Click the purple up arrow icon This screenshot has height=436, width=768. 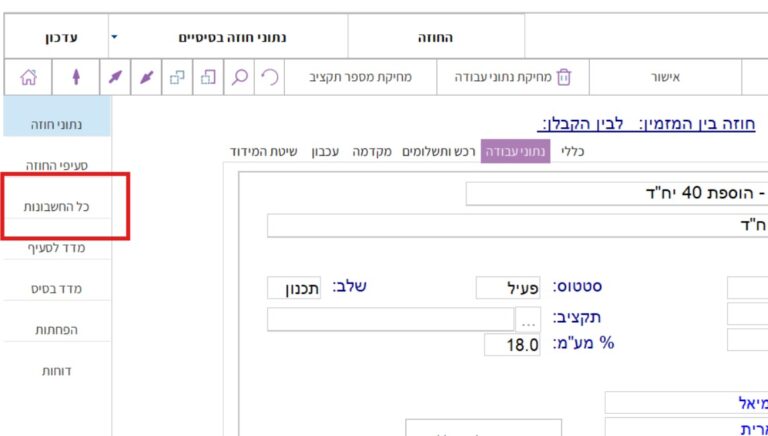[x=75, y=77]
